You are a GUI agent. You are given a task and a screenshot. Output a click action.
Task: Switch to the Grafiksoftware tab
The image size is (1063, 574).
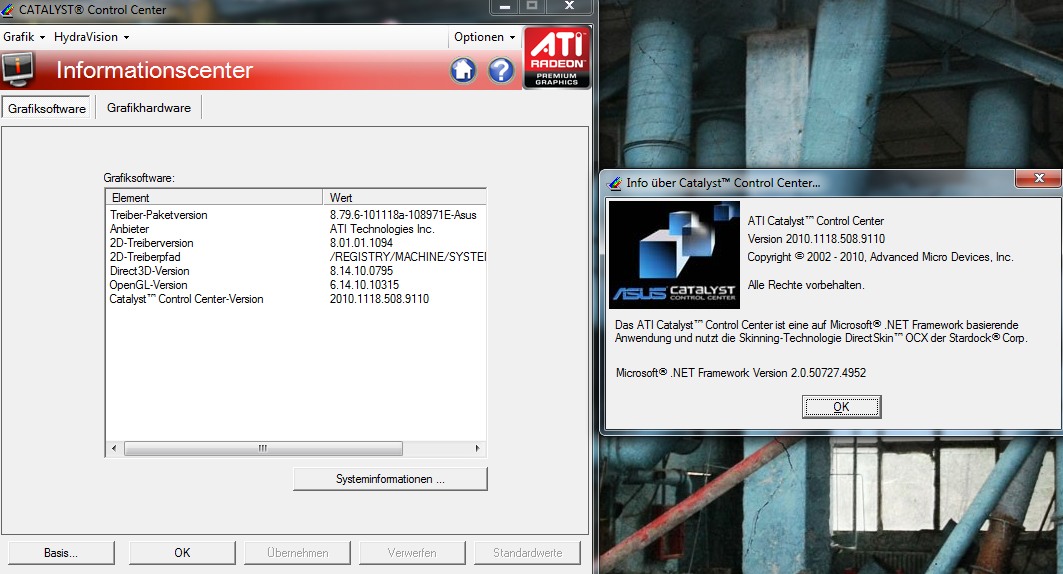pos(47,108)
